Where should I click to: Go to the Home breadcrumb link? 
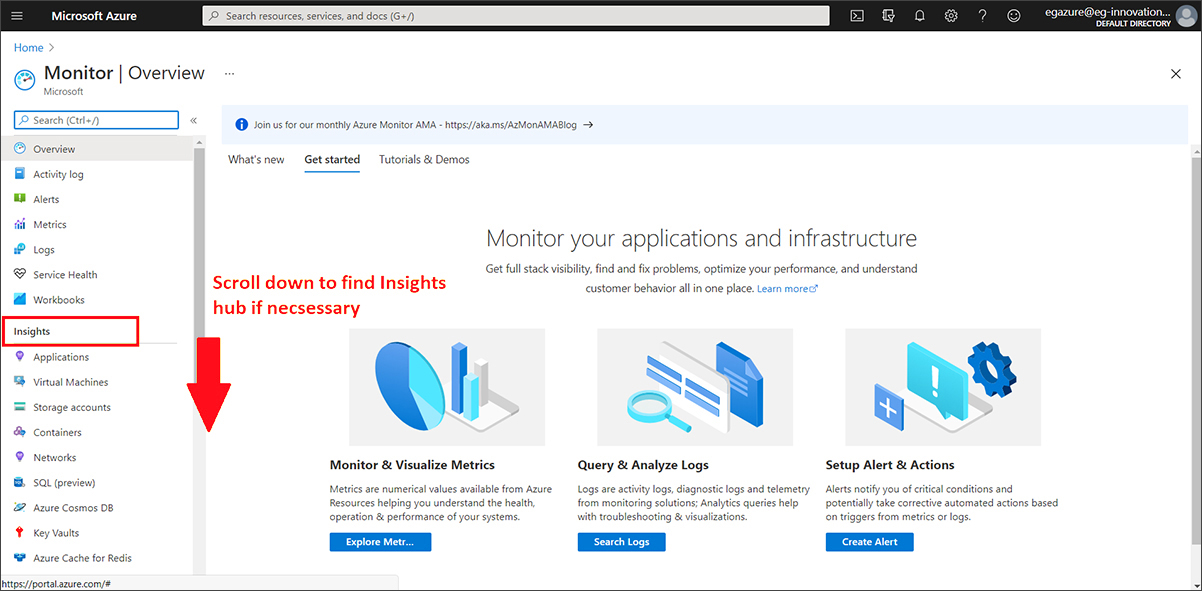28,47
